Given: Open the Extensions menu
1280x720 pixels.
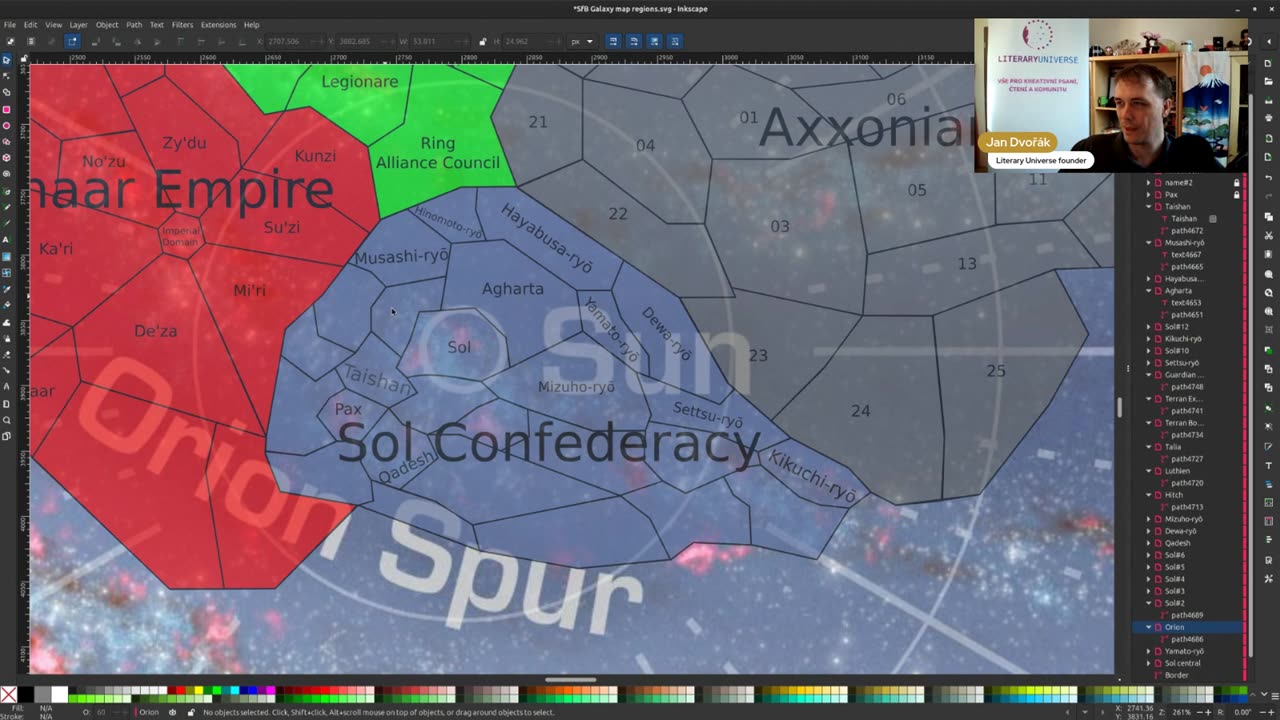Looking at the screenshot, I should pos(218,25).
